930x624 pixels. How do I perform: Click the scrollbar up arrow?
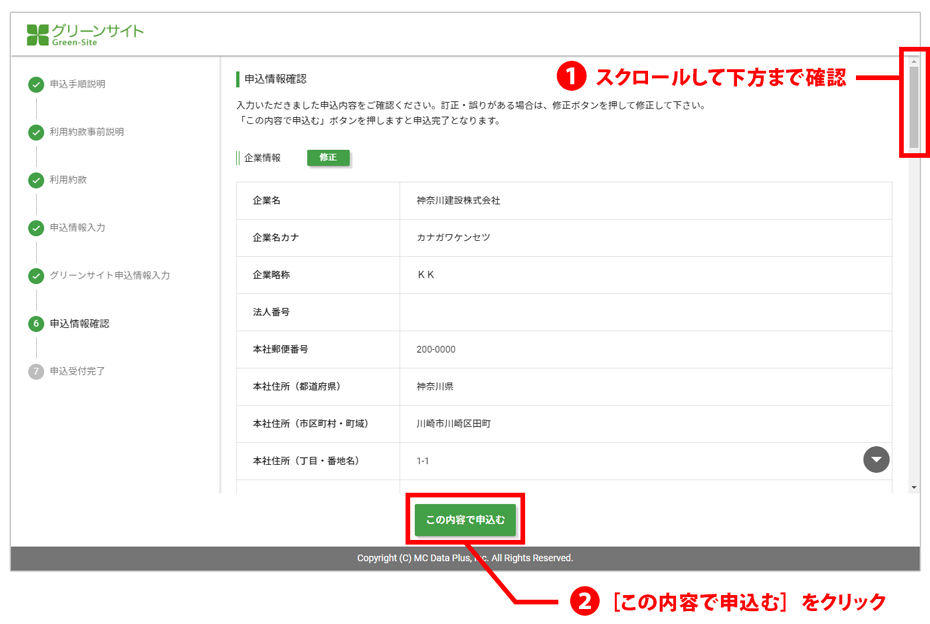(913, 62)
